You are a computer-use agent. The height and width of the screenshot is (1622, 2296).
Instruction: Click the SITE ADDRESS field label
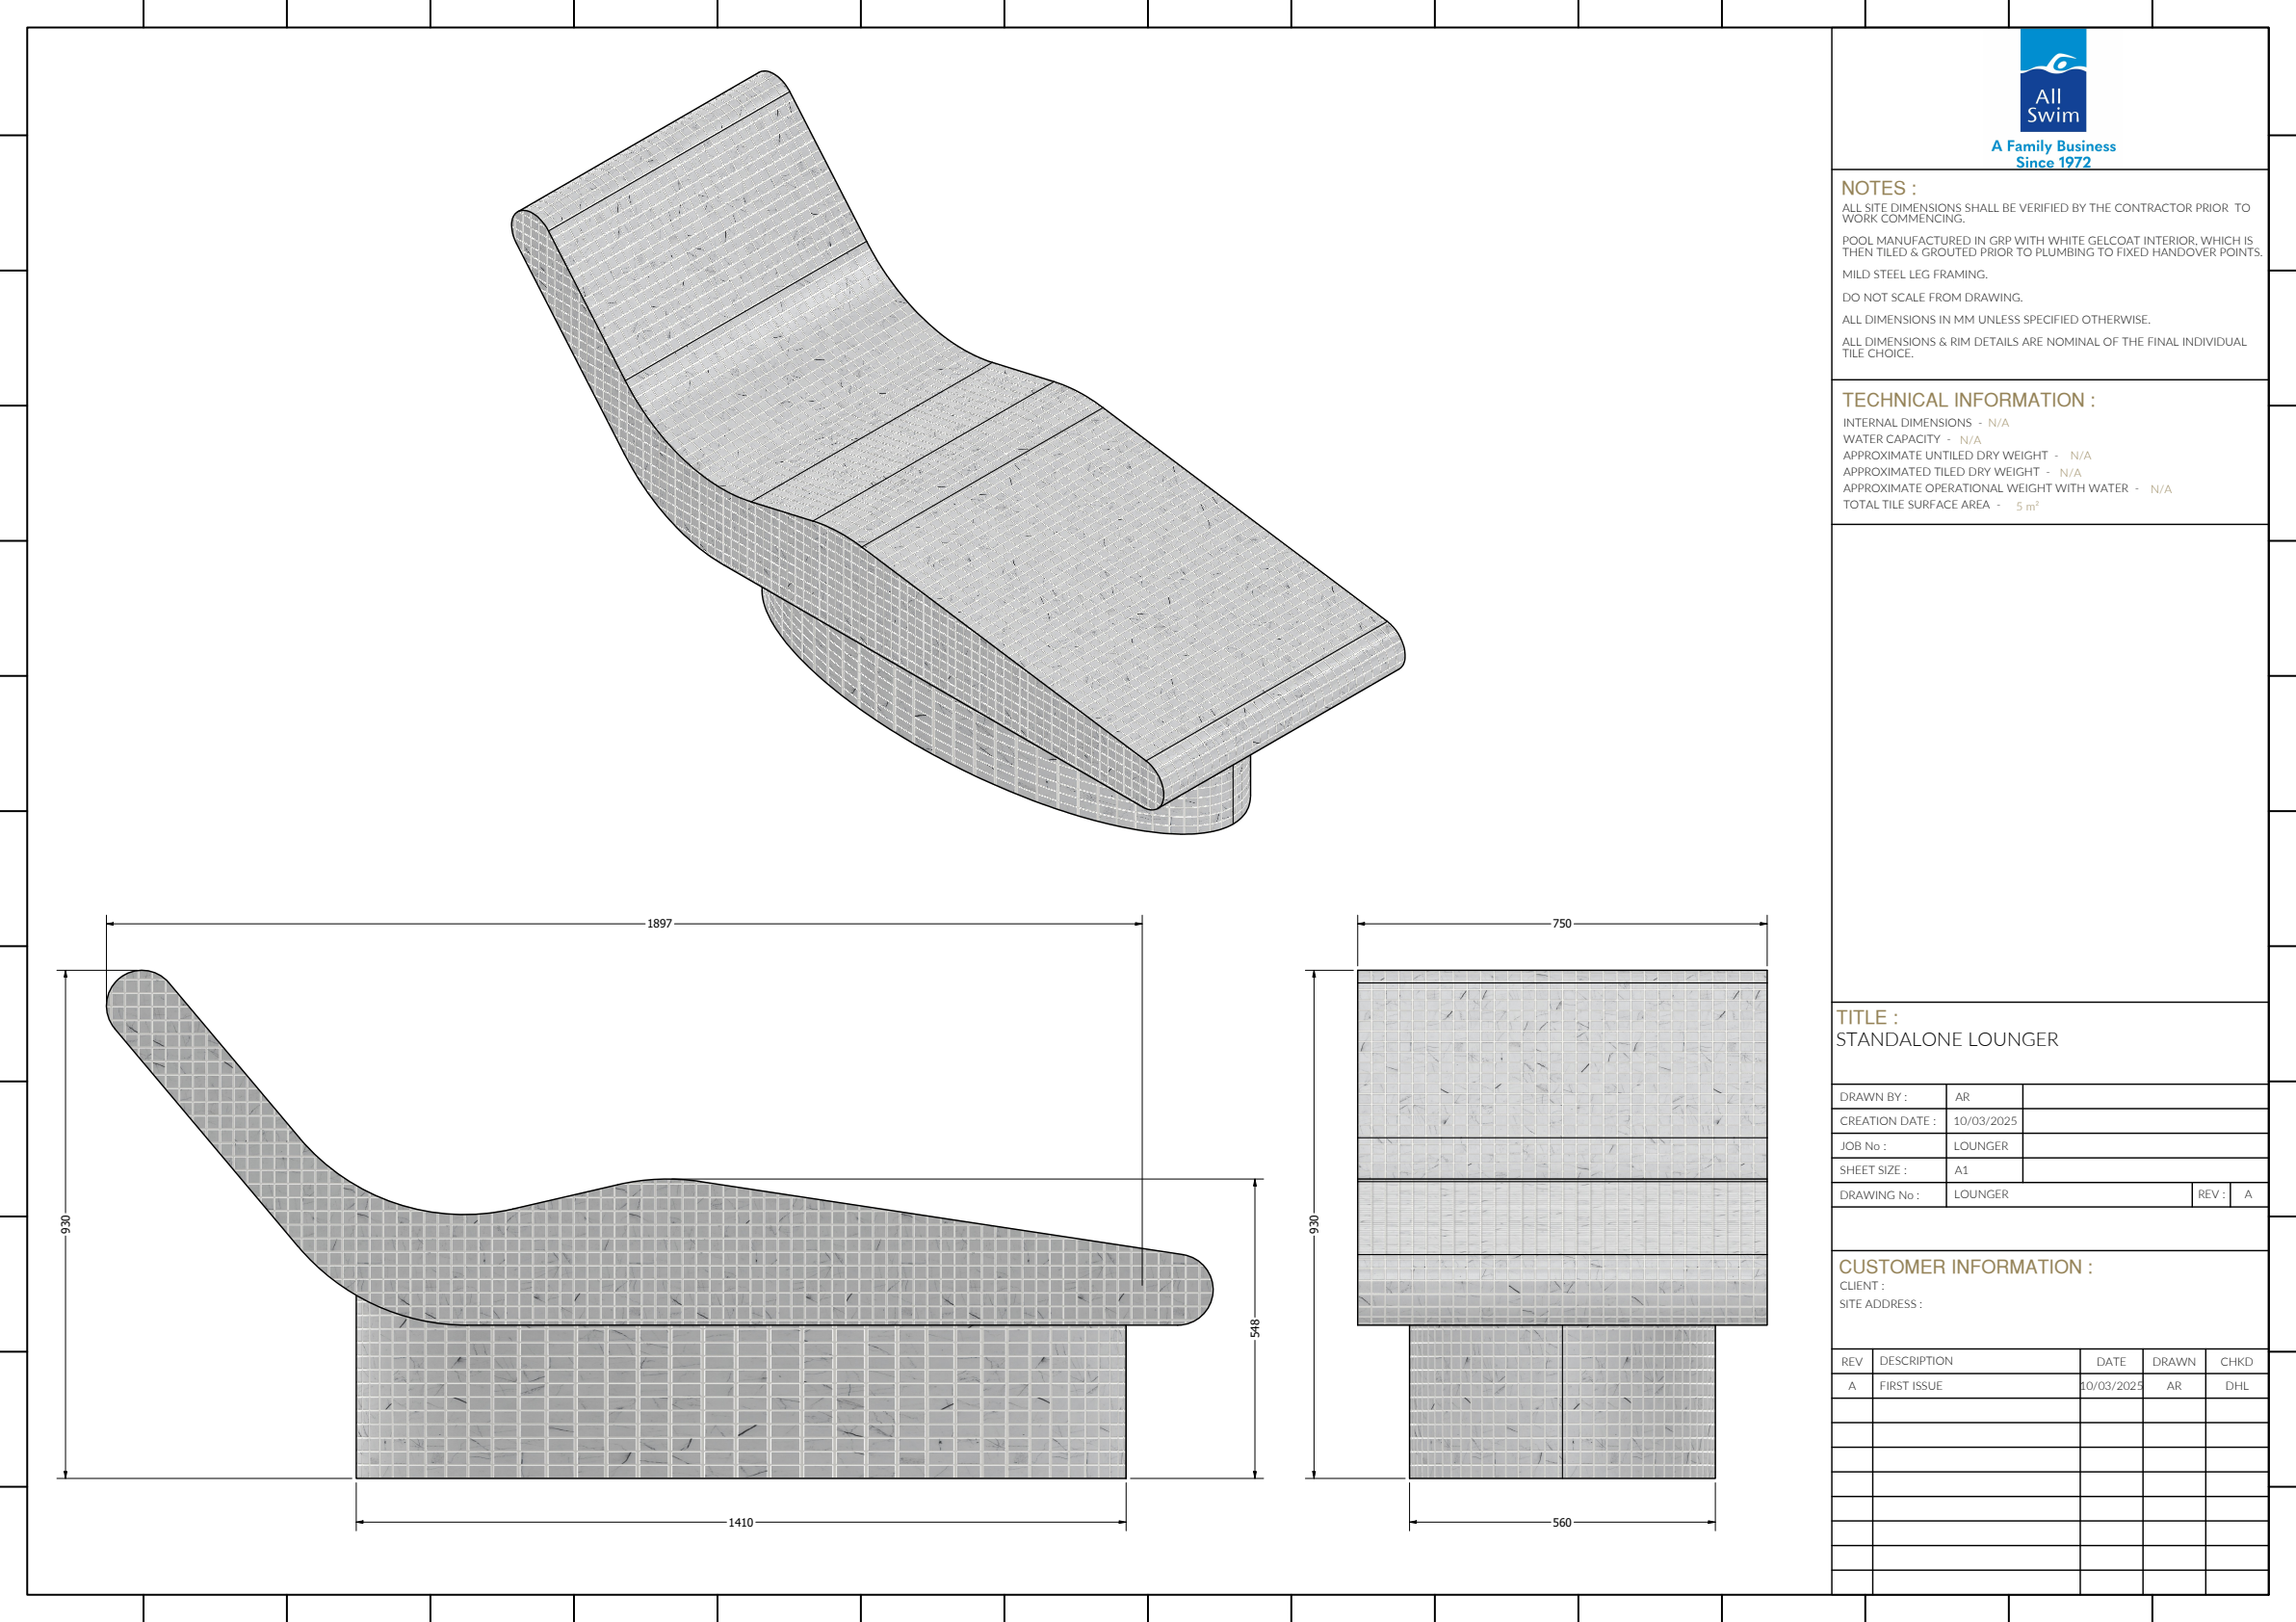point(1880,1304)
